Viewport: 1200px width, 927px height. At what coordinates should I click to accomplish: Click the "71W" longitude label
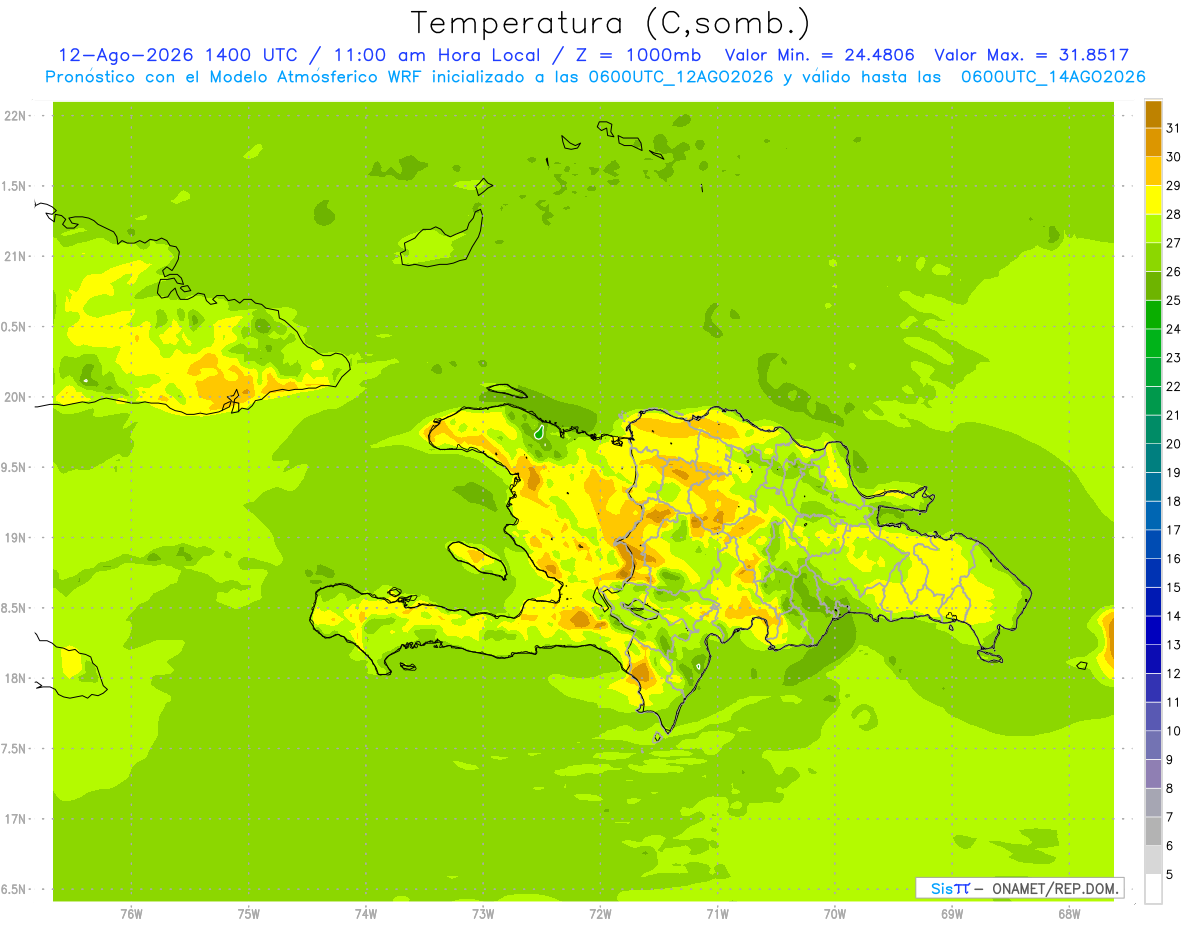tap(717, 914)
